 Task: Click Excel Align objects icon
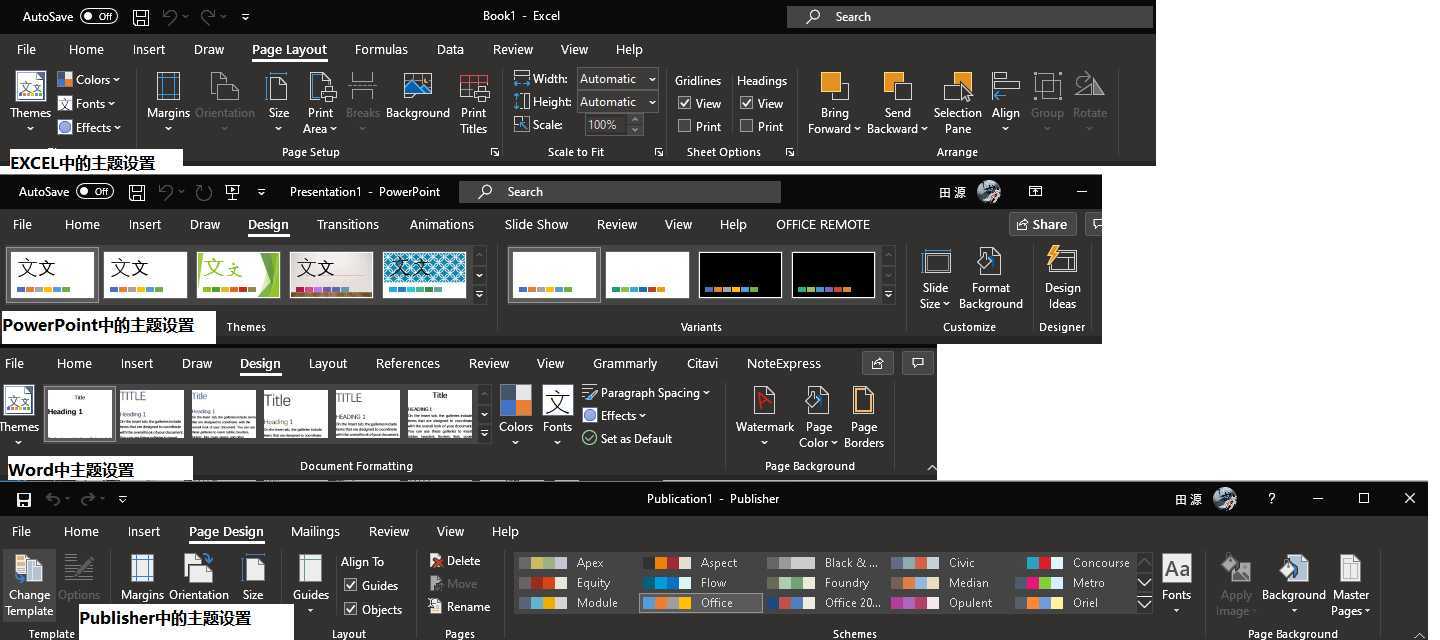(1005, 86)
